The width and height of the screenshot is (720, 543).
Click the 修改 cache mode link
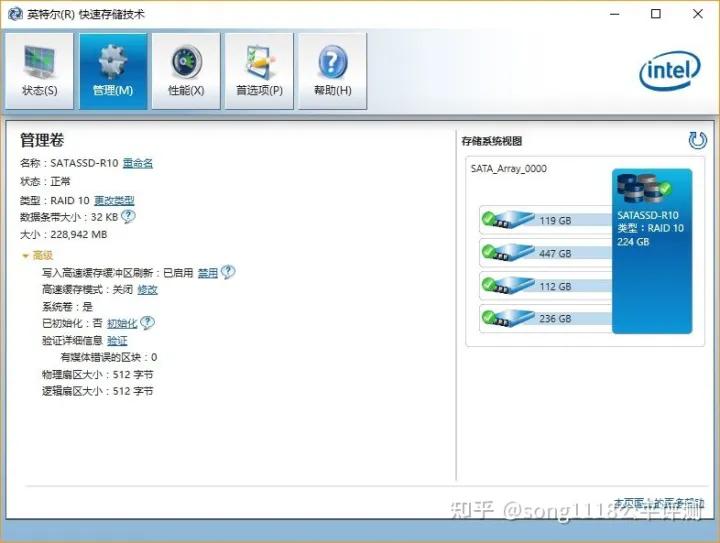[x=147, y=290]
